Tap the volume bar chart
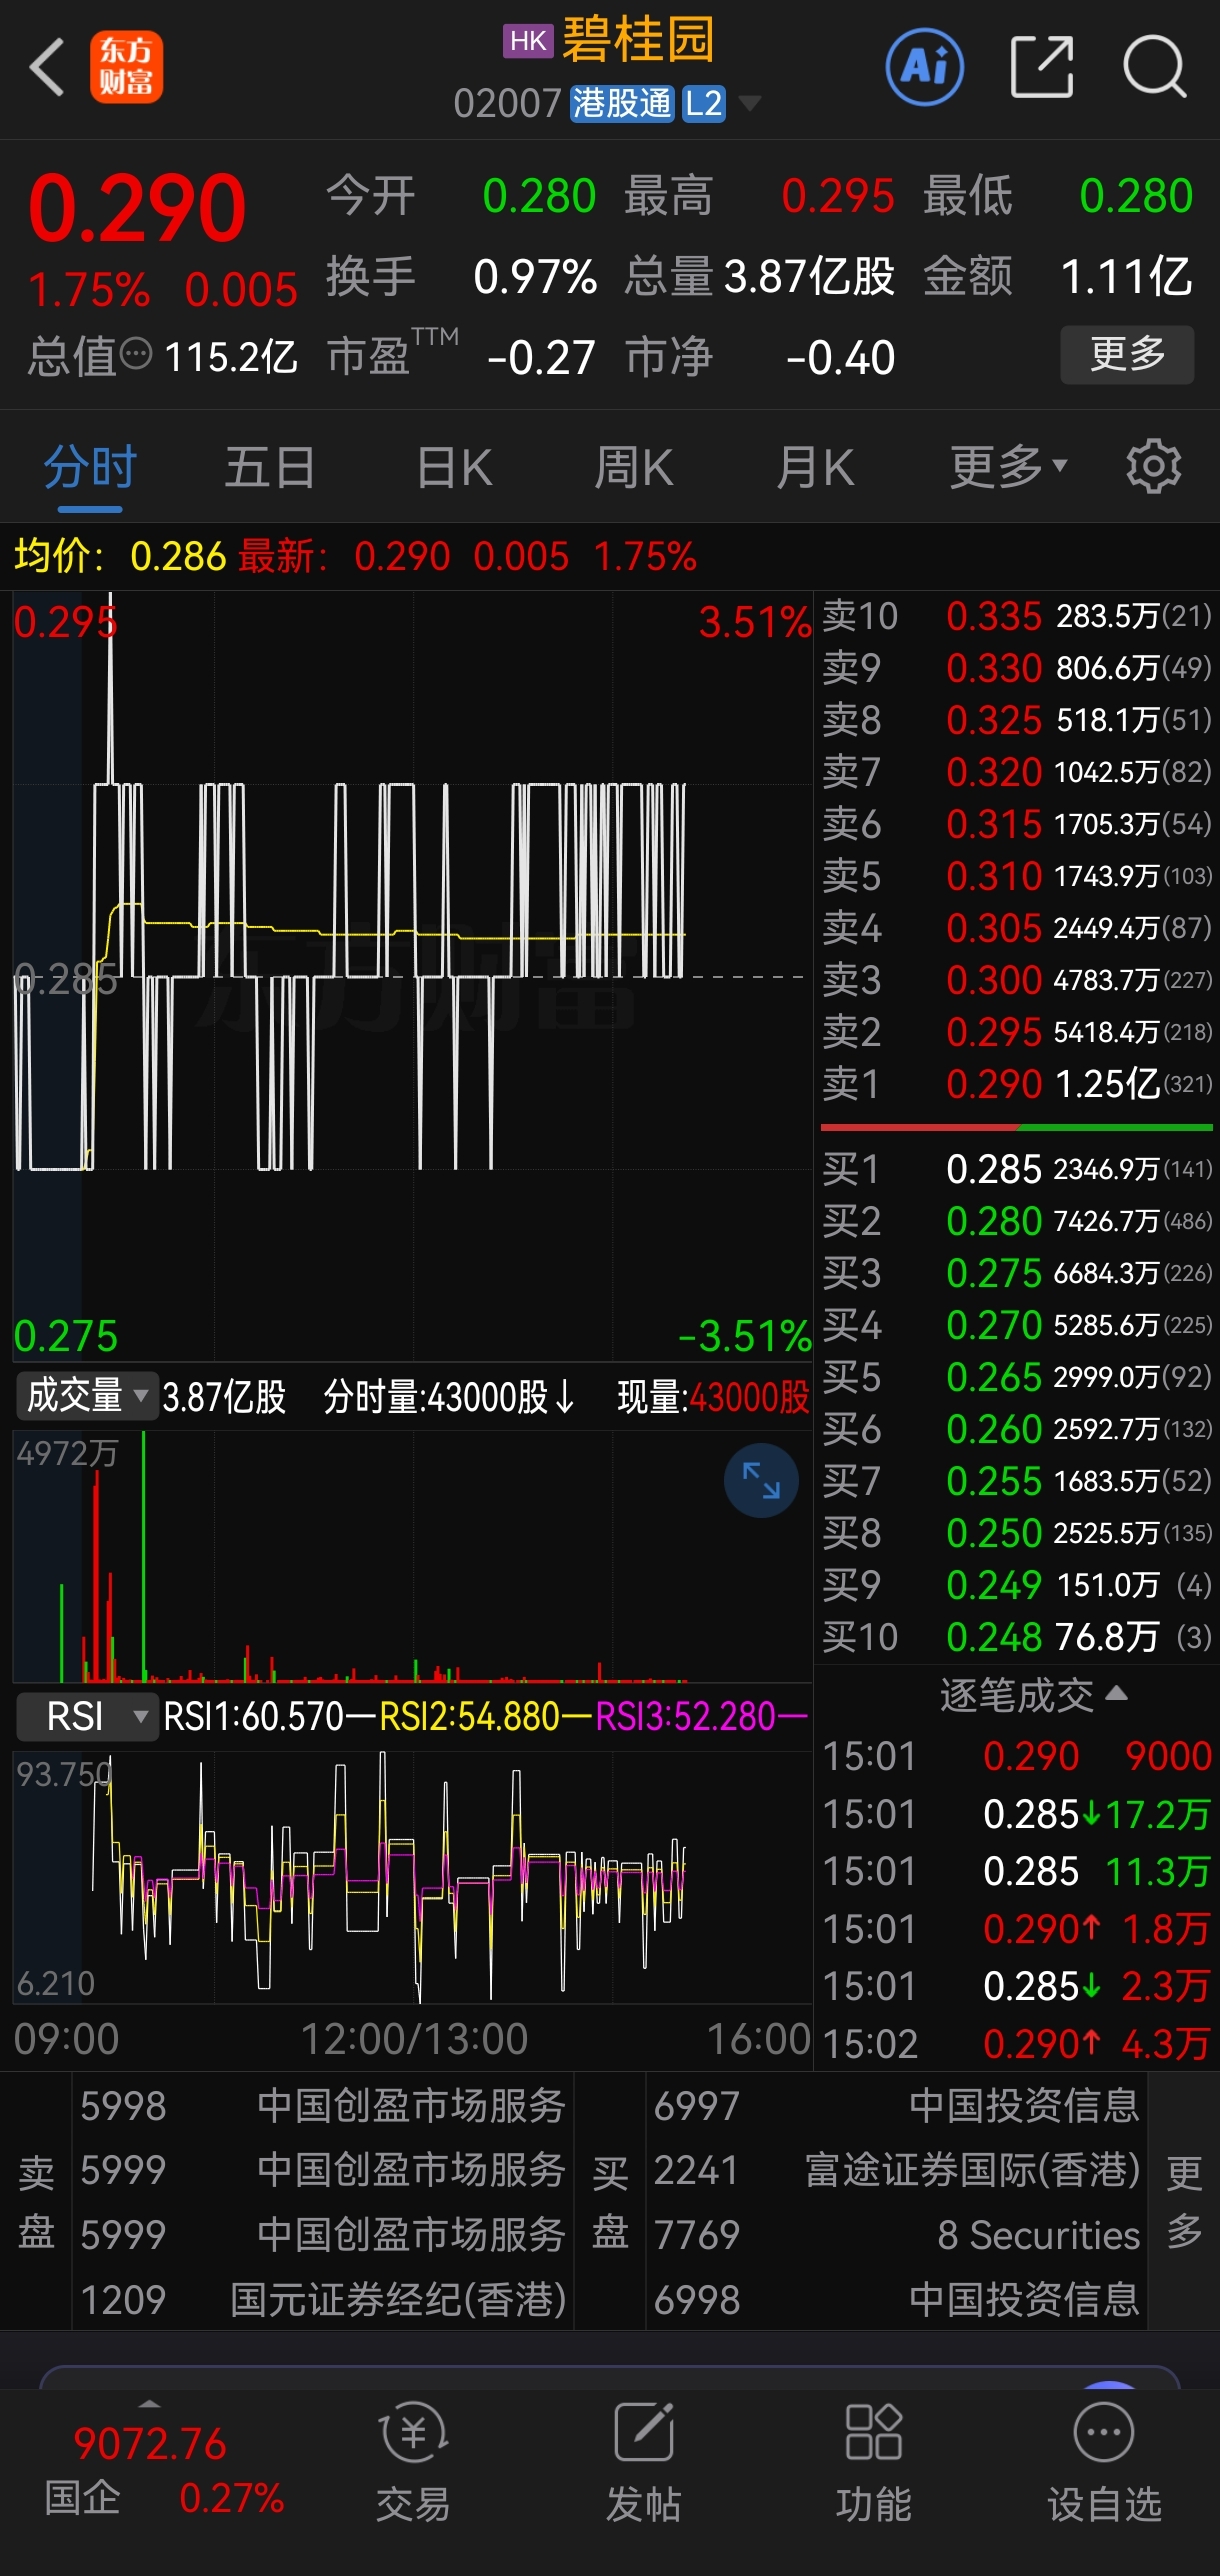The width and height of the screenshot is (1220, 2576). [x=412, y=1556]
